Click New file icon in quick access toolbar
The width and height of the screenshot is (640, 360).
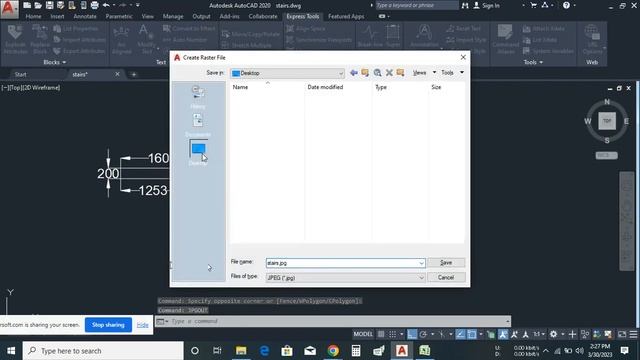[x=27, y=5]
